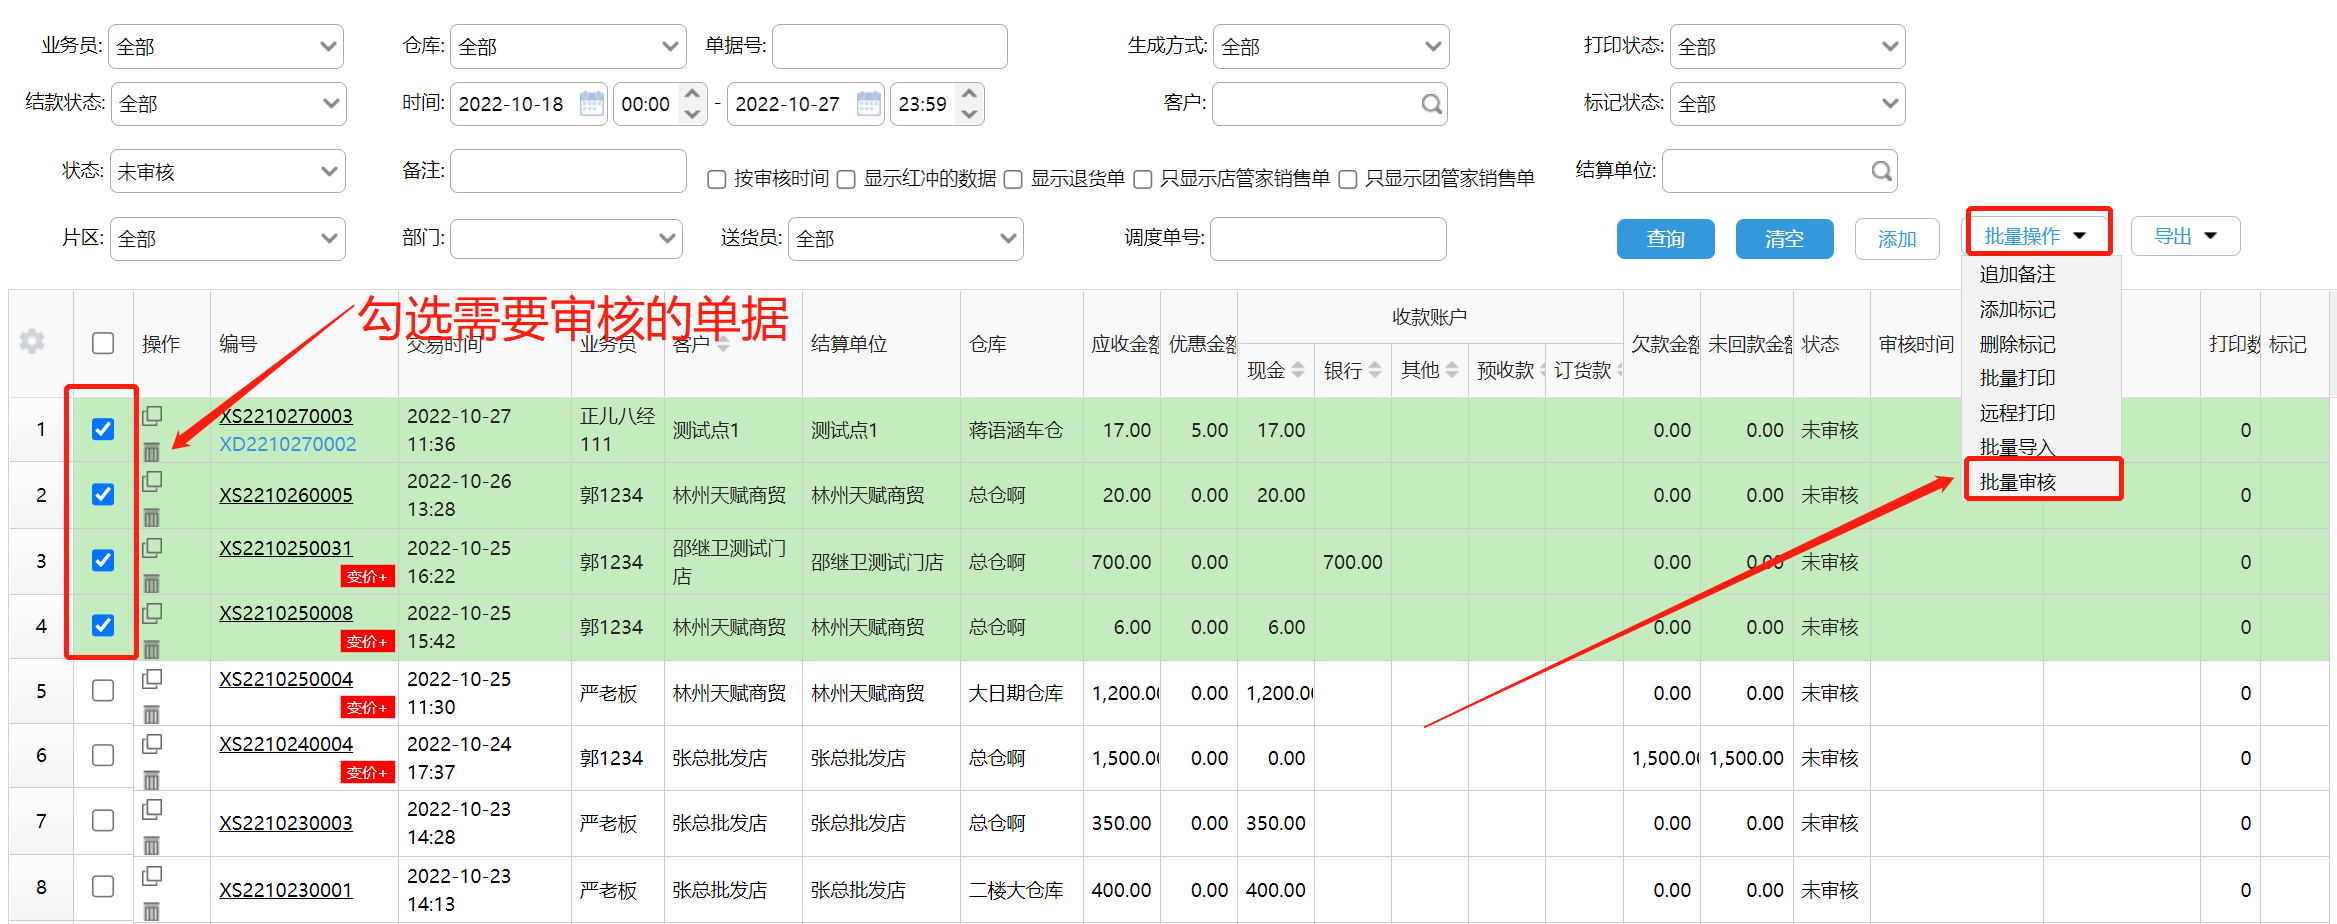Open start date calendar picker icon
This screenshot has width=2337, height=924.
click(x=591, y=103)
